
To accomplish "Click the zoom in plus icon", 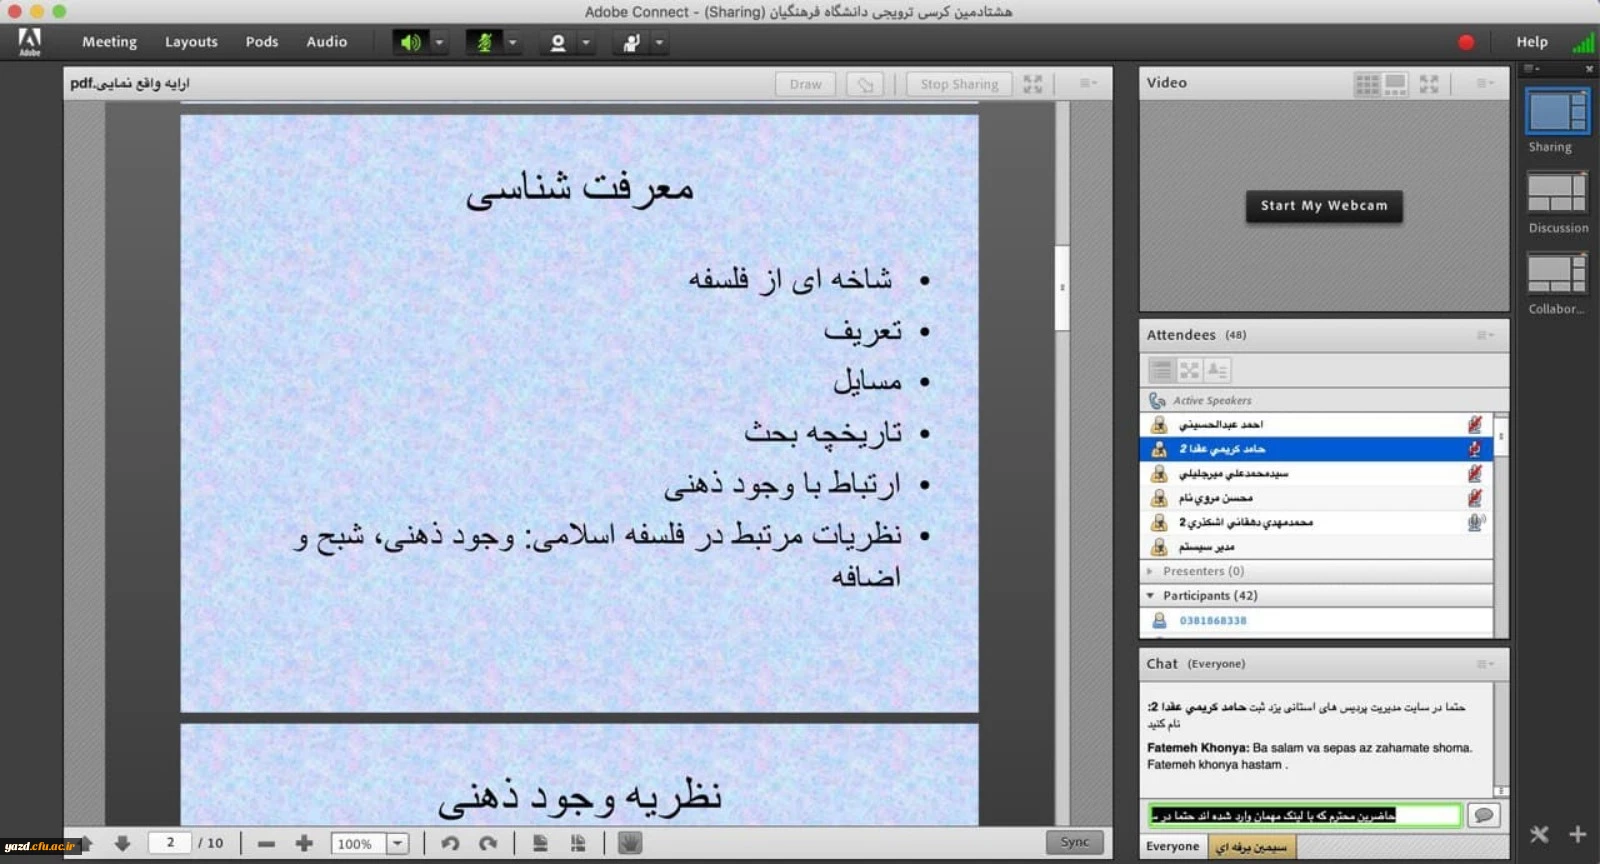I will 304,843.
